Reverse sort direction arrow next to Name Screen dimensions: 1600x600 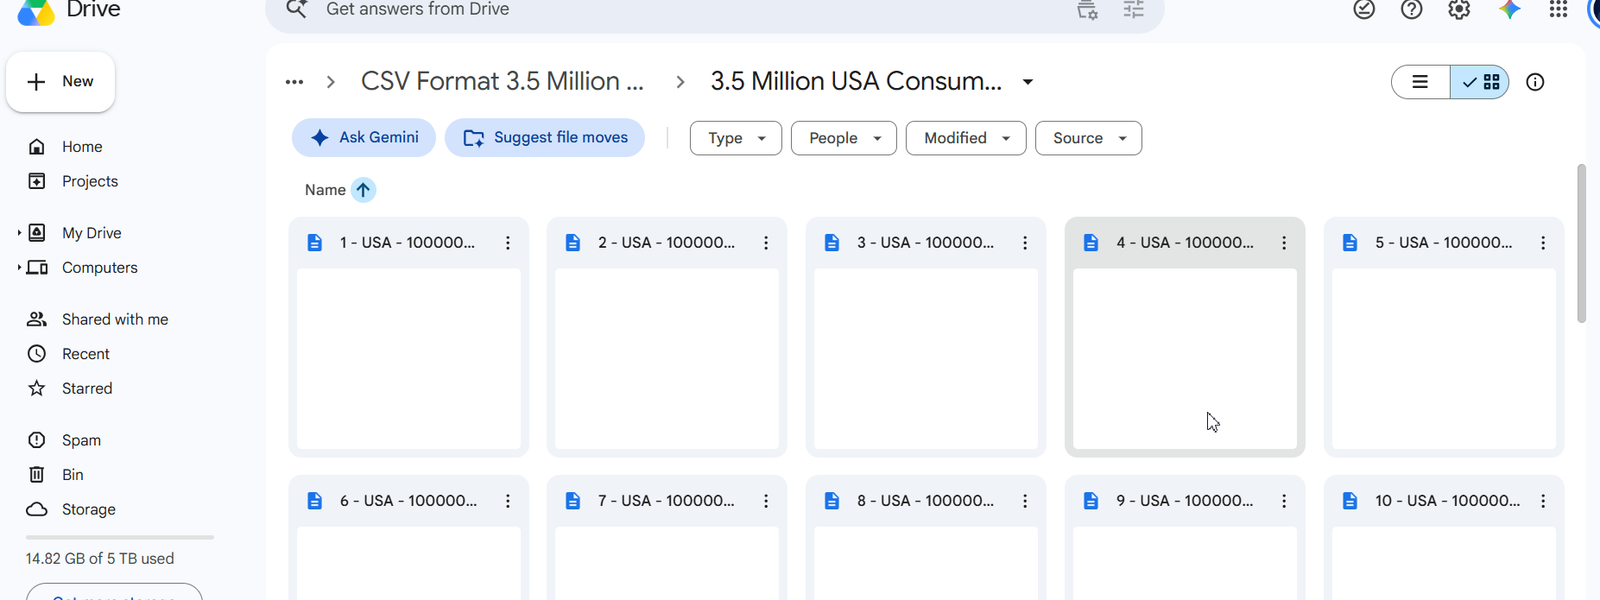tap(363, 190)
